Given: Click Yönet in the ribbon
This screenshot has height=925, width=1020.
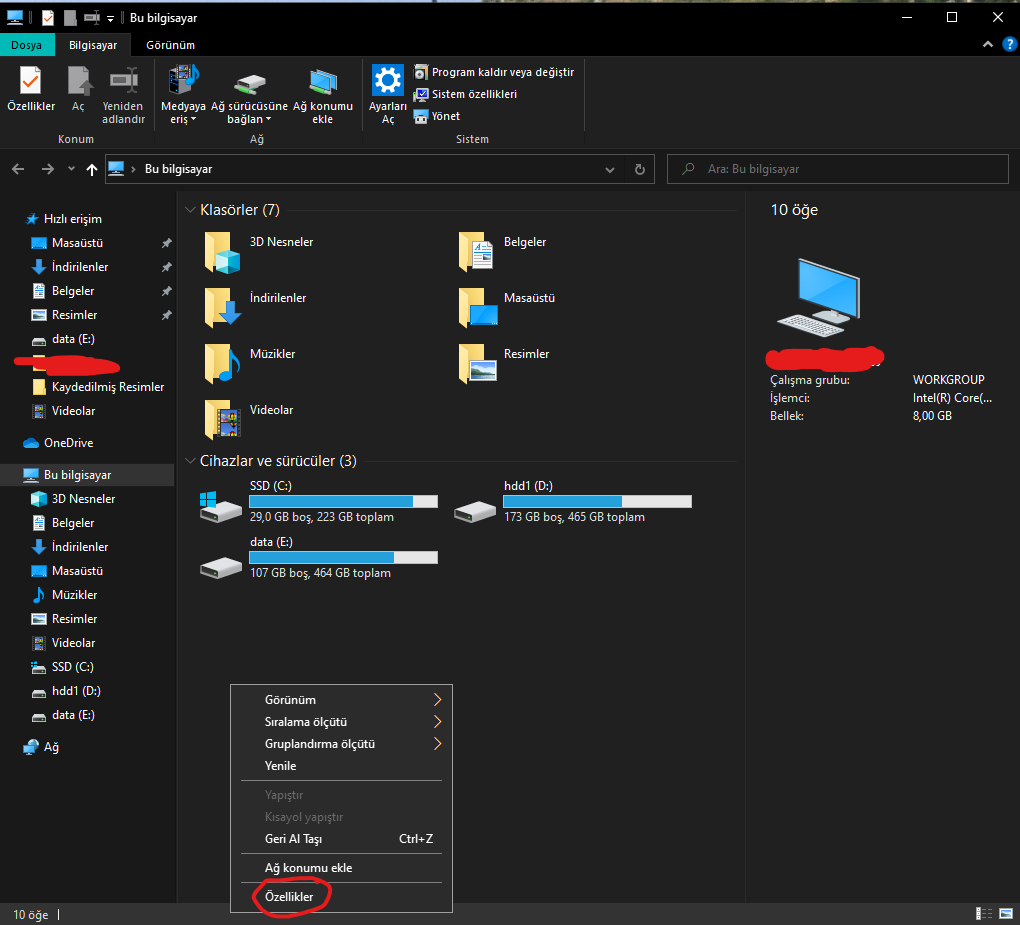Looking at the screenshot, I should coord(437,116).
